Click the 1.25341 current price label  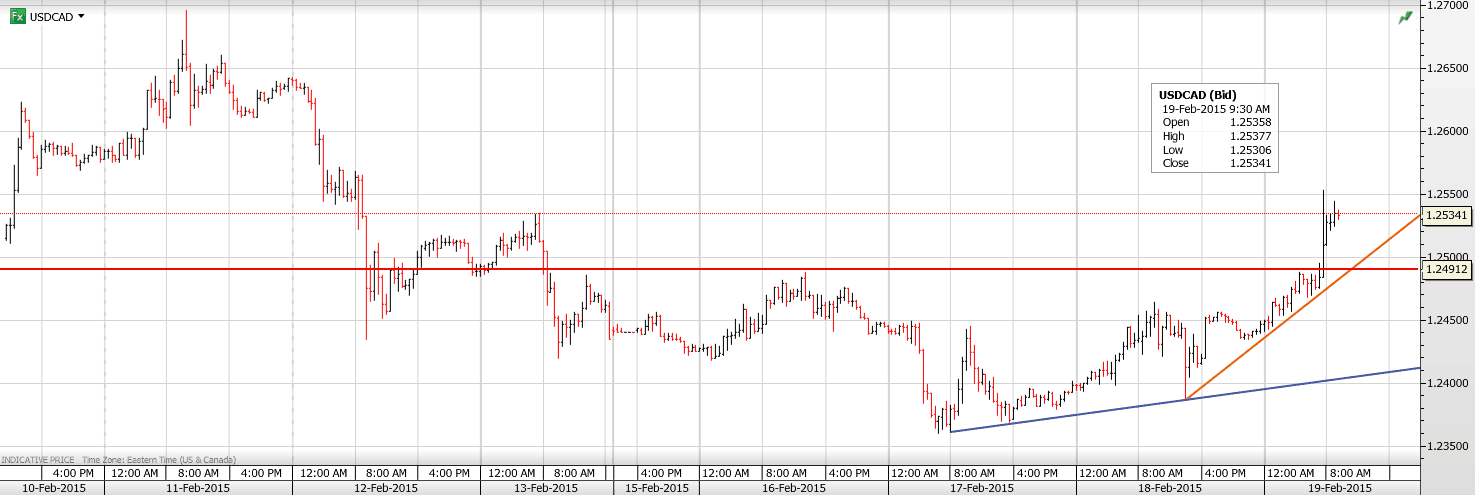(1446, 215)
